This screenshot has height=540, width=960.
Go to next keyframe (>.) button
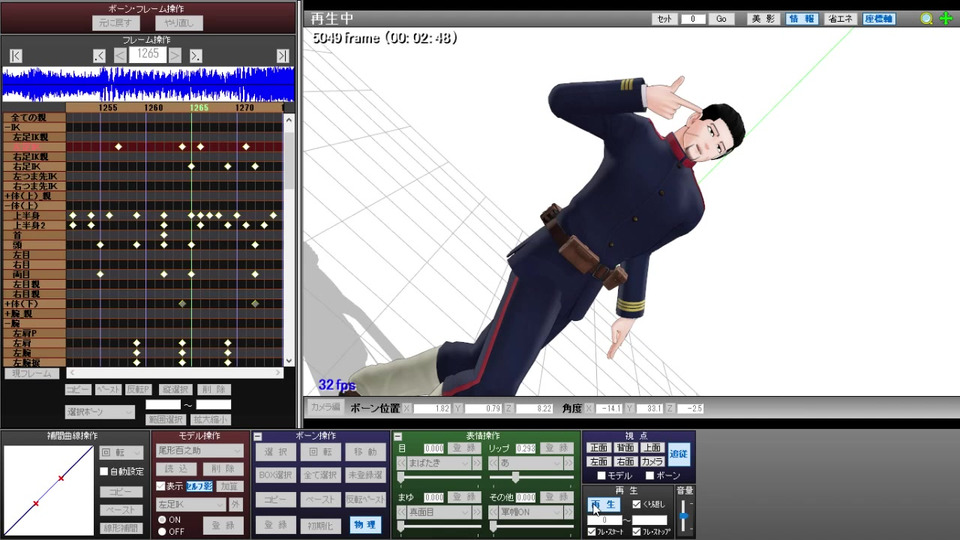coord(195,56)
